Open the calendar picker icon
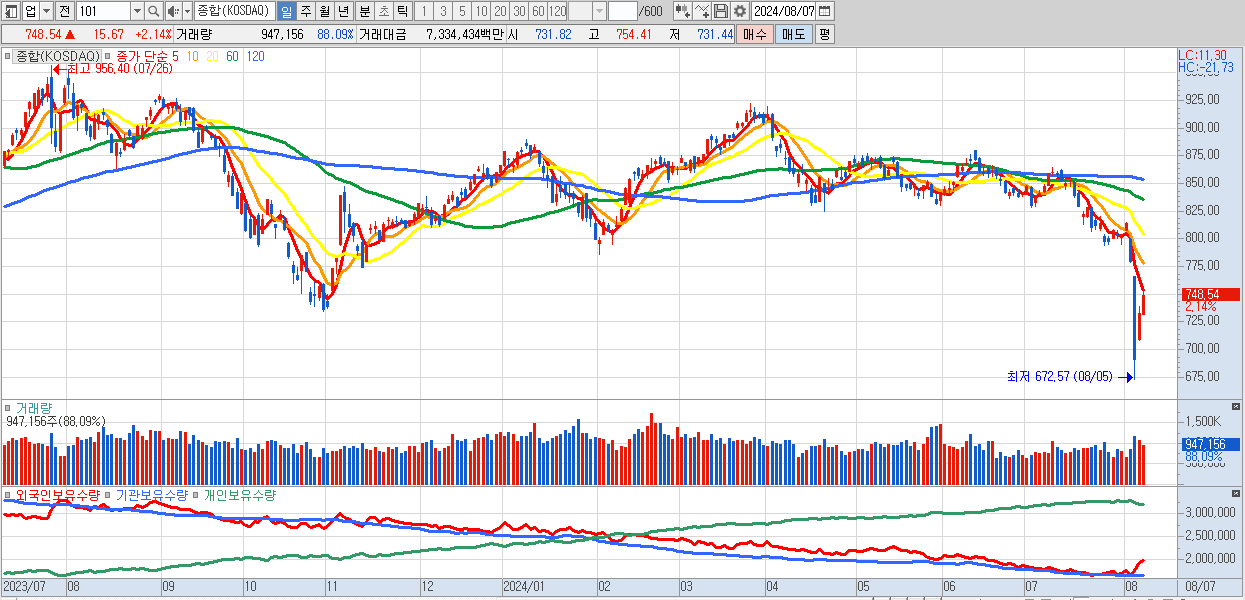This screenshot has width=1245, height=600. [x=825, y=11]
